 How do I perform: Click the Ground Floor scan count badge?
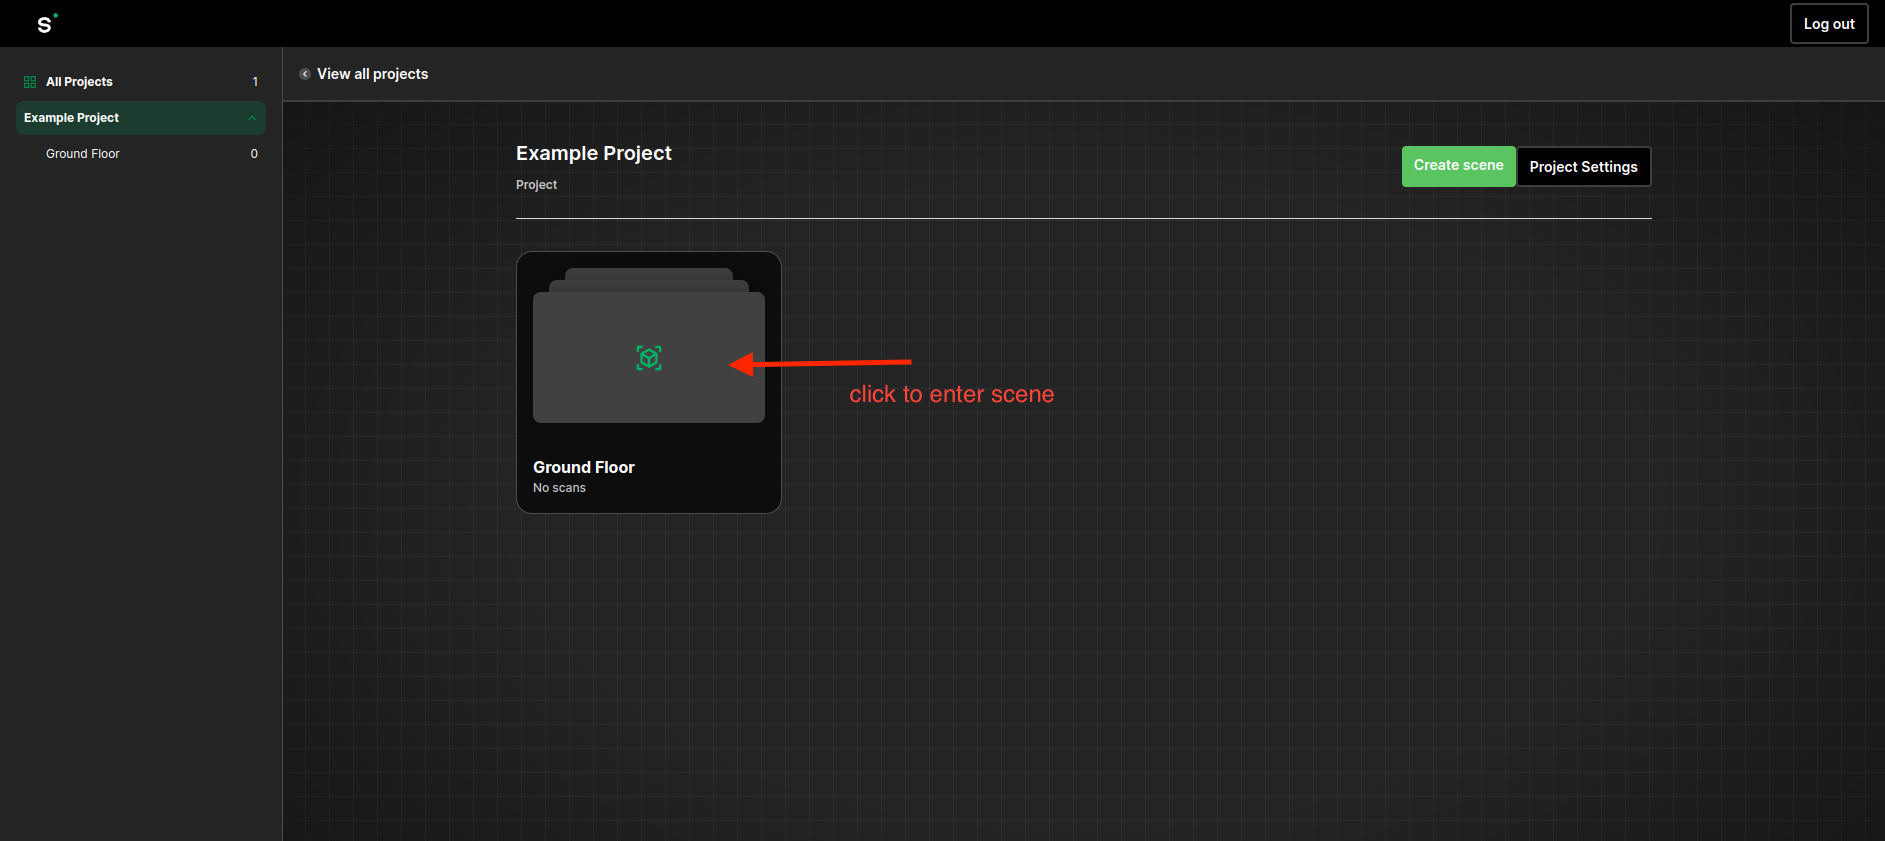(x=254, y=154)
